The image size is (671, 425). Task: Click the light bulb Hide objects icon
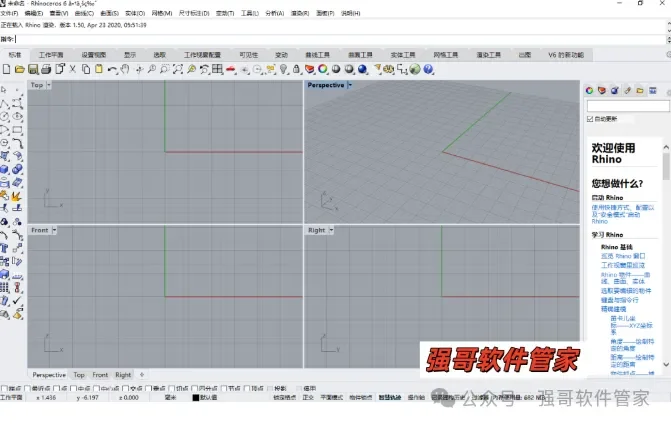283,69
